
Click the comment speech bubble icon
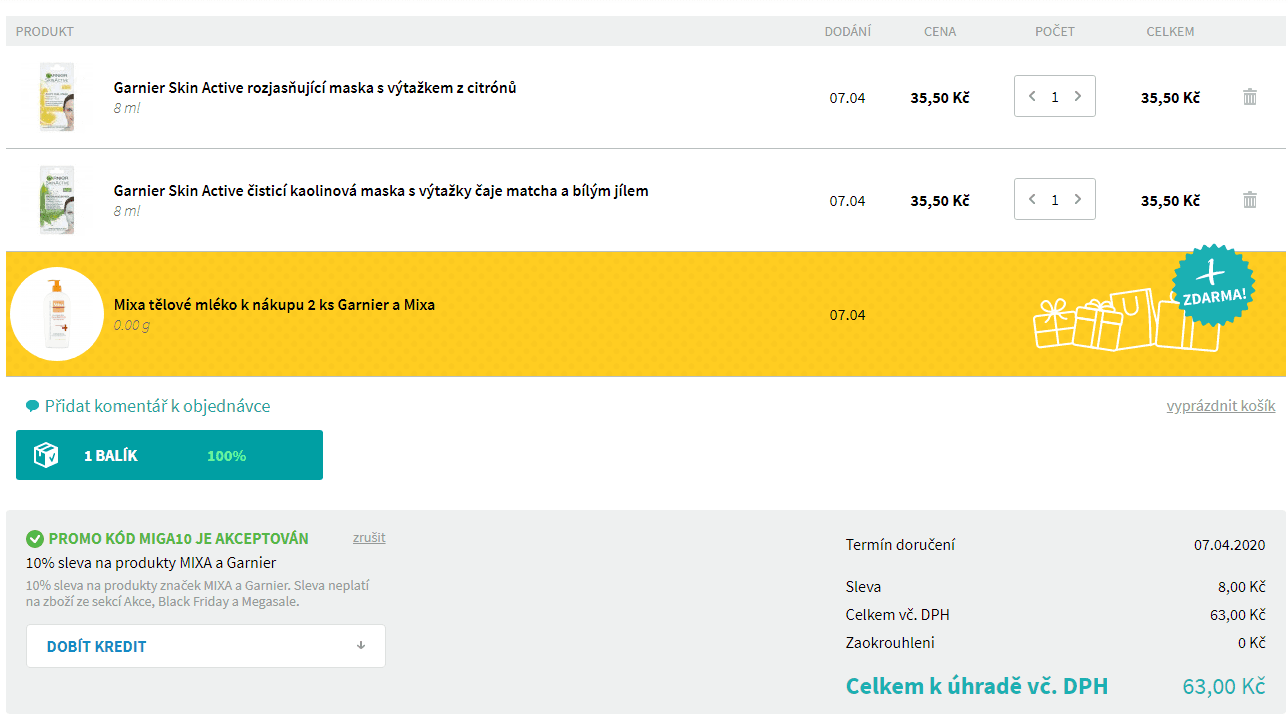tap(32, 406)
